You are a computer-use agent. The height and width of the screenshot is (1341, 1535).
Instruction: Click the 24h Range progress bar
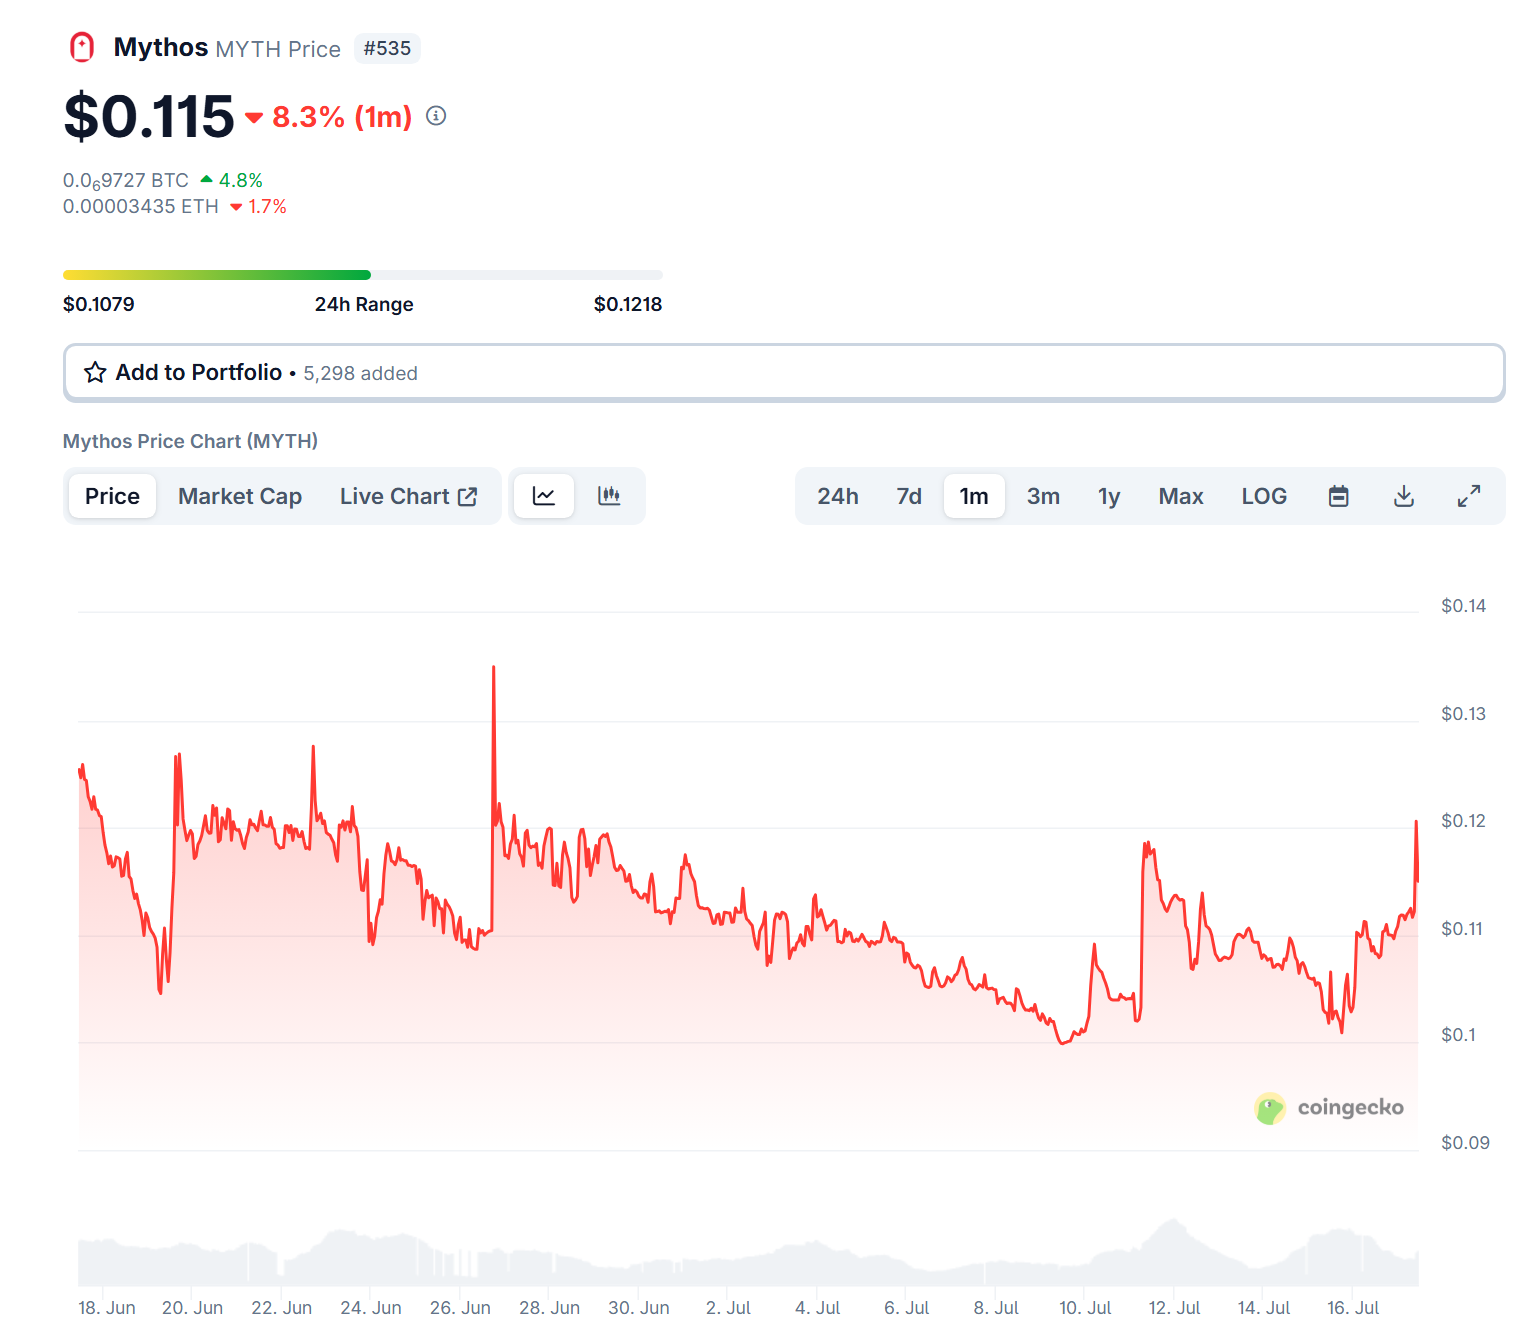click(362, 275)
